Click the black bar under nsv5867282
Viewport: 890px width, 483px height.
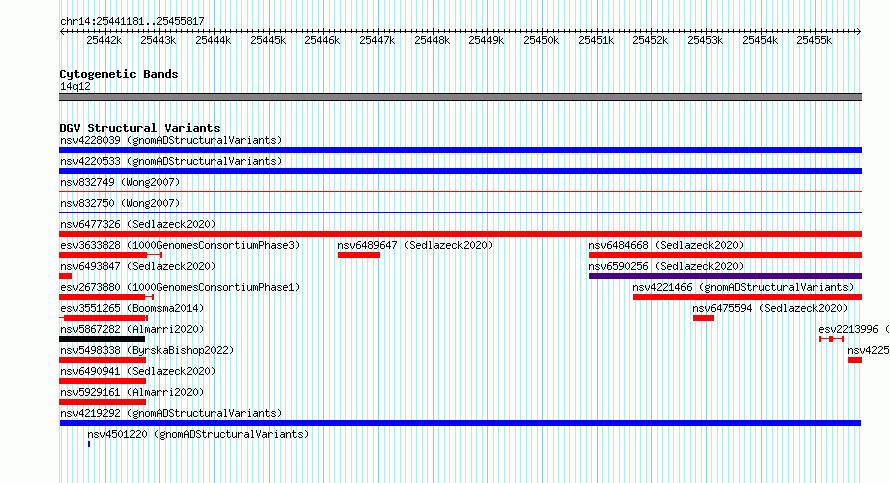coord(102,339)
